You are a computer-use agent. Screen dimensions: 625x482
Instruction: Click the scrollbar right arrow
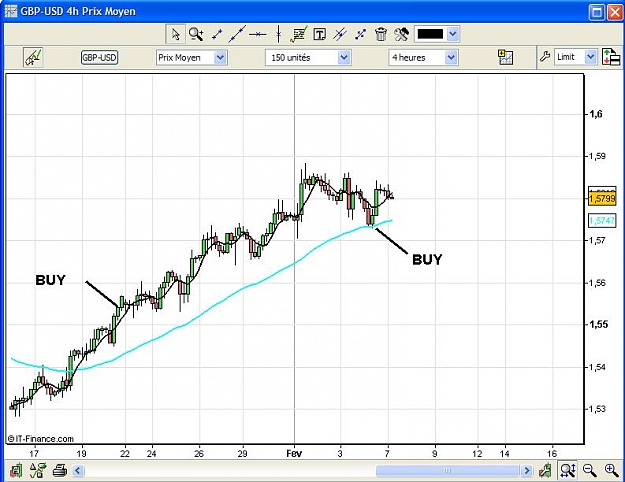[527, 471]
